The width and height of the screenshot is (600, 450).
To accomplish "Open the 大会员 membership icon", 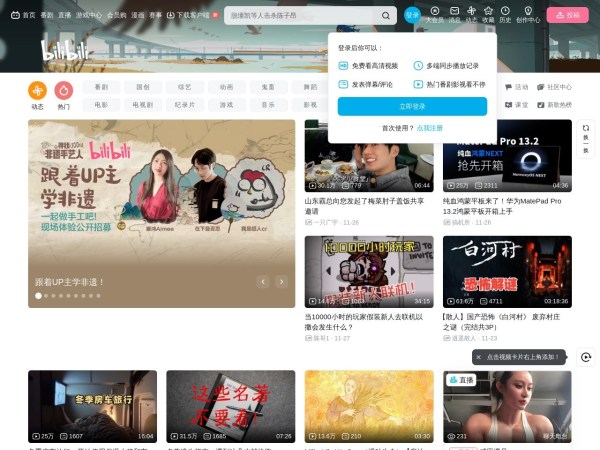I will tap(434, 15).
